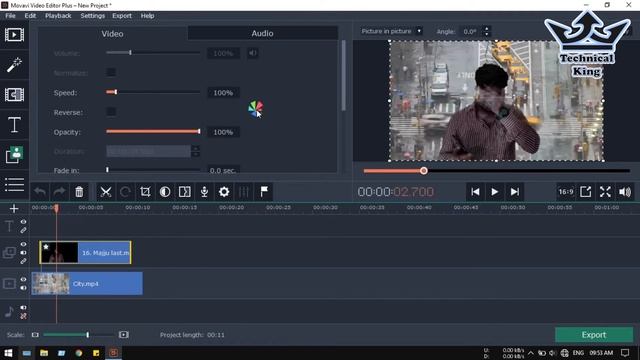Image resolution: width=640 pixels, height=360 pixels.
Task: Click the Undo arrow in toolbar
Action: pyautogui.click(x=40, y=191)
